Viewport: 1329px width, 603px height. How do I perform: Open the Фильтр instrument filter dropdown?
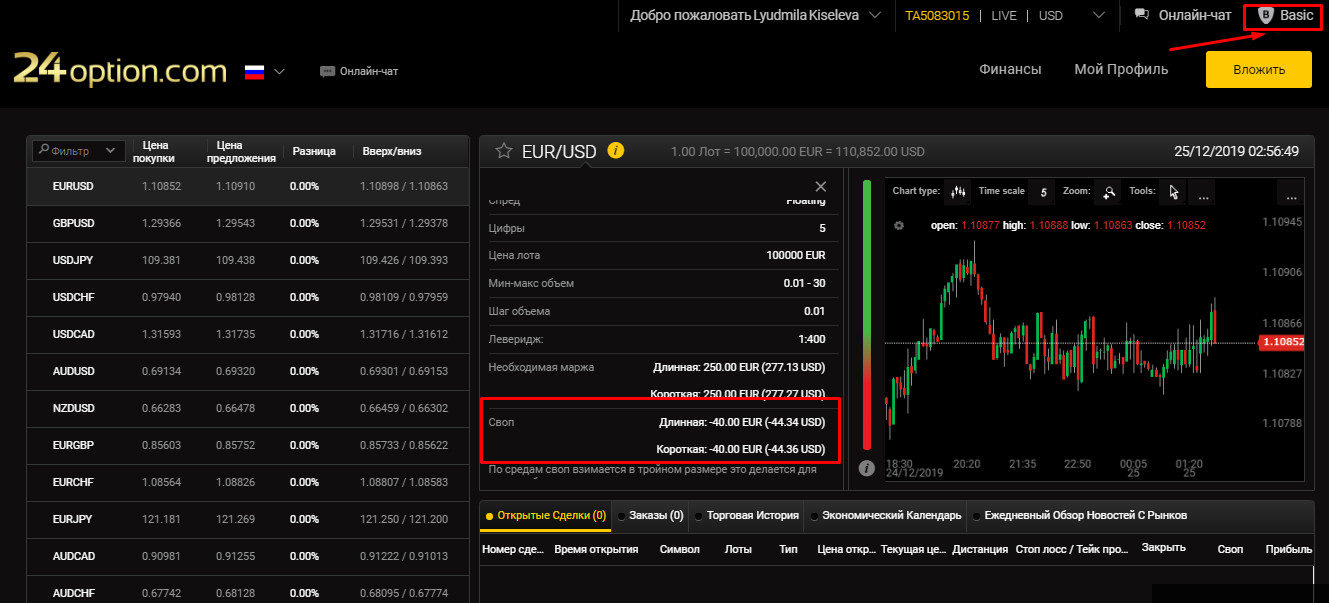click(x=79, y=151)
